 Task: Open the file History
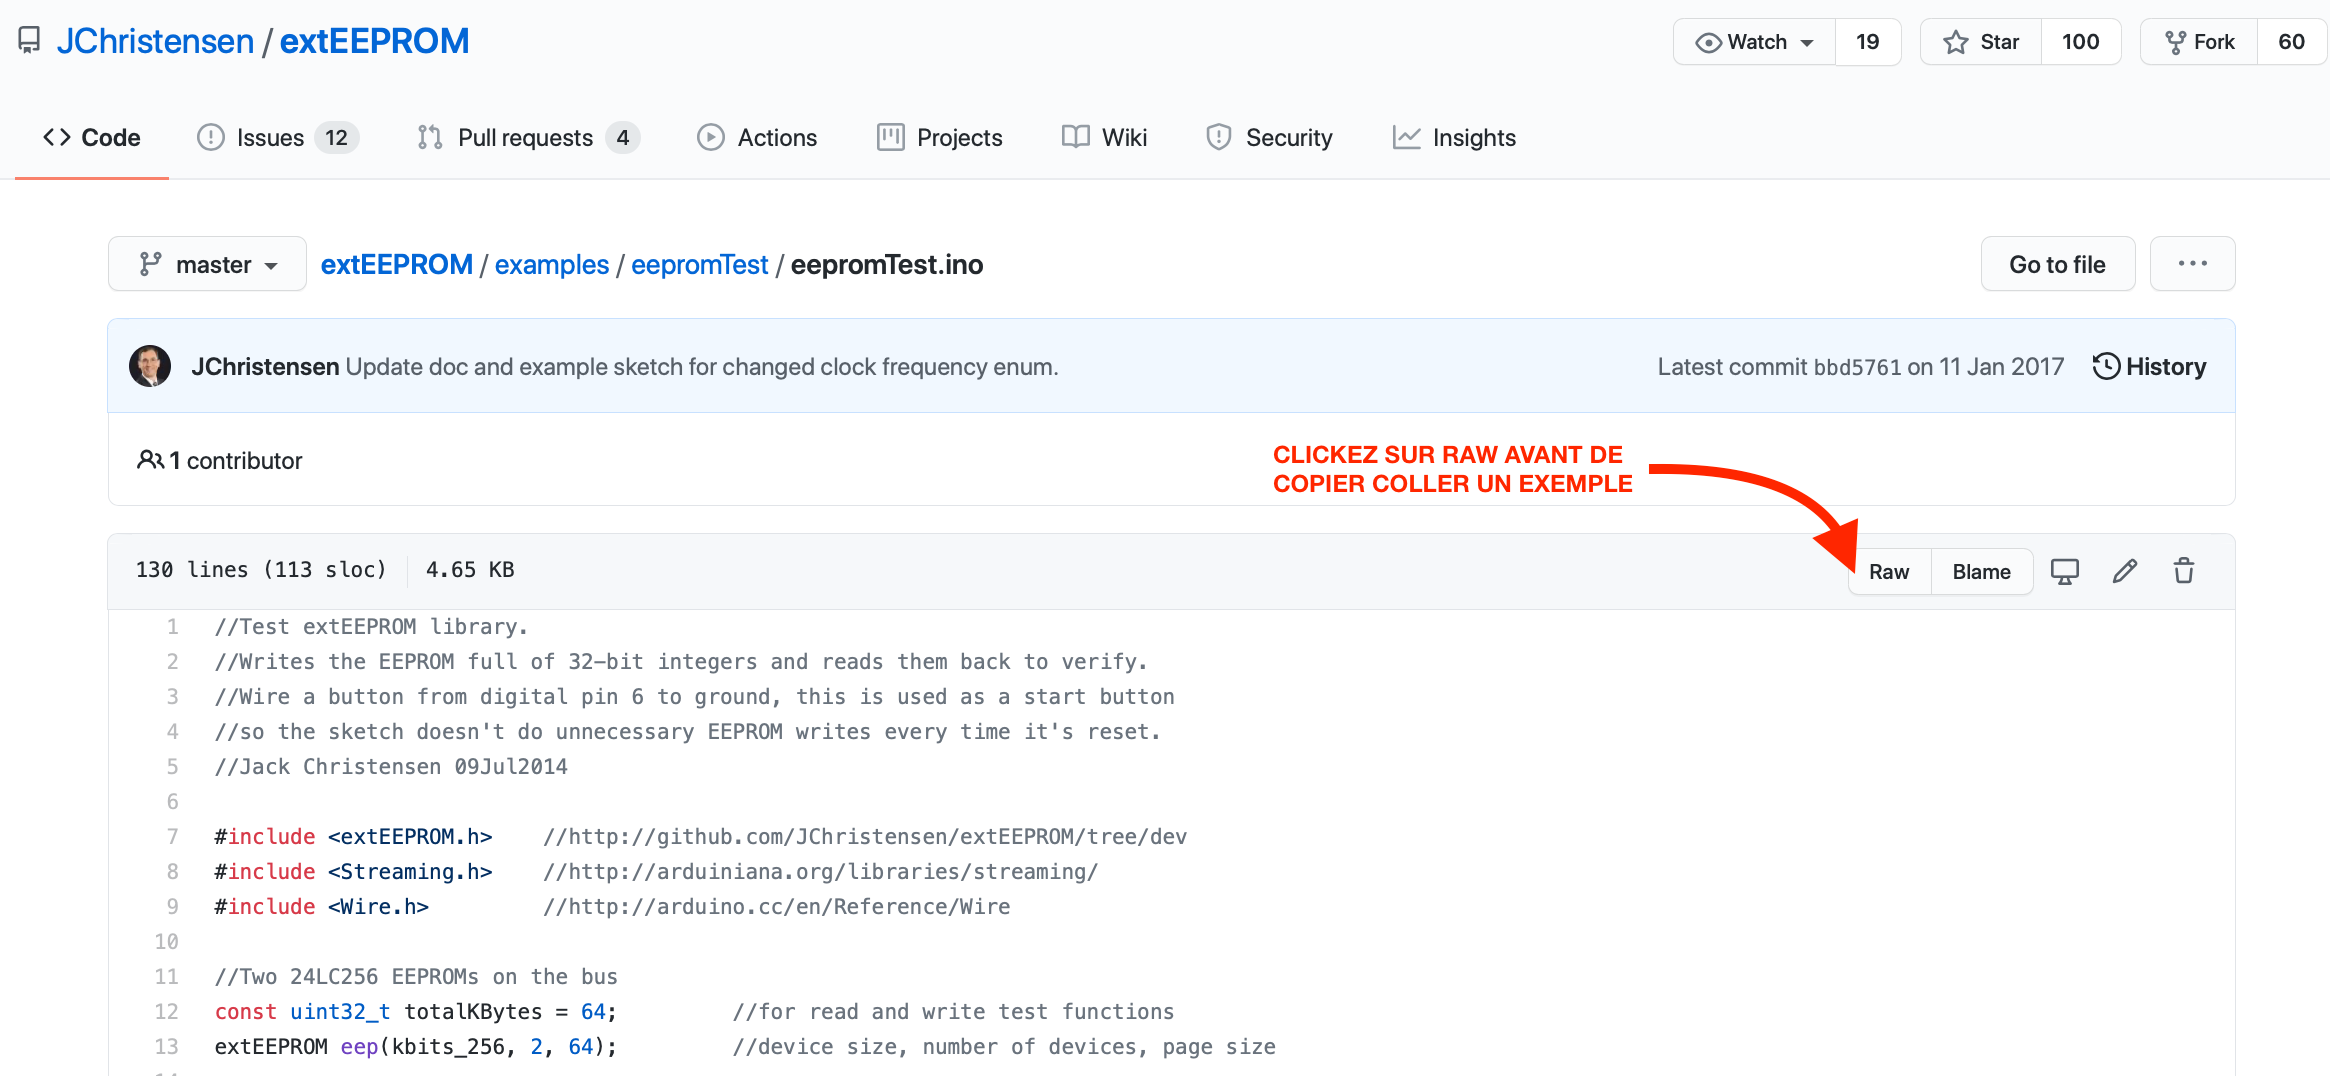pyautogui.click(x=2149, y=367)
